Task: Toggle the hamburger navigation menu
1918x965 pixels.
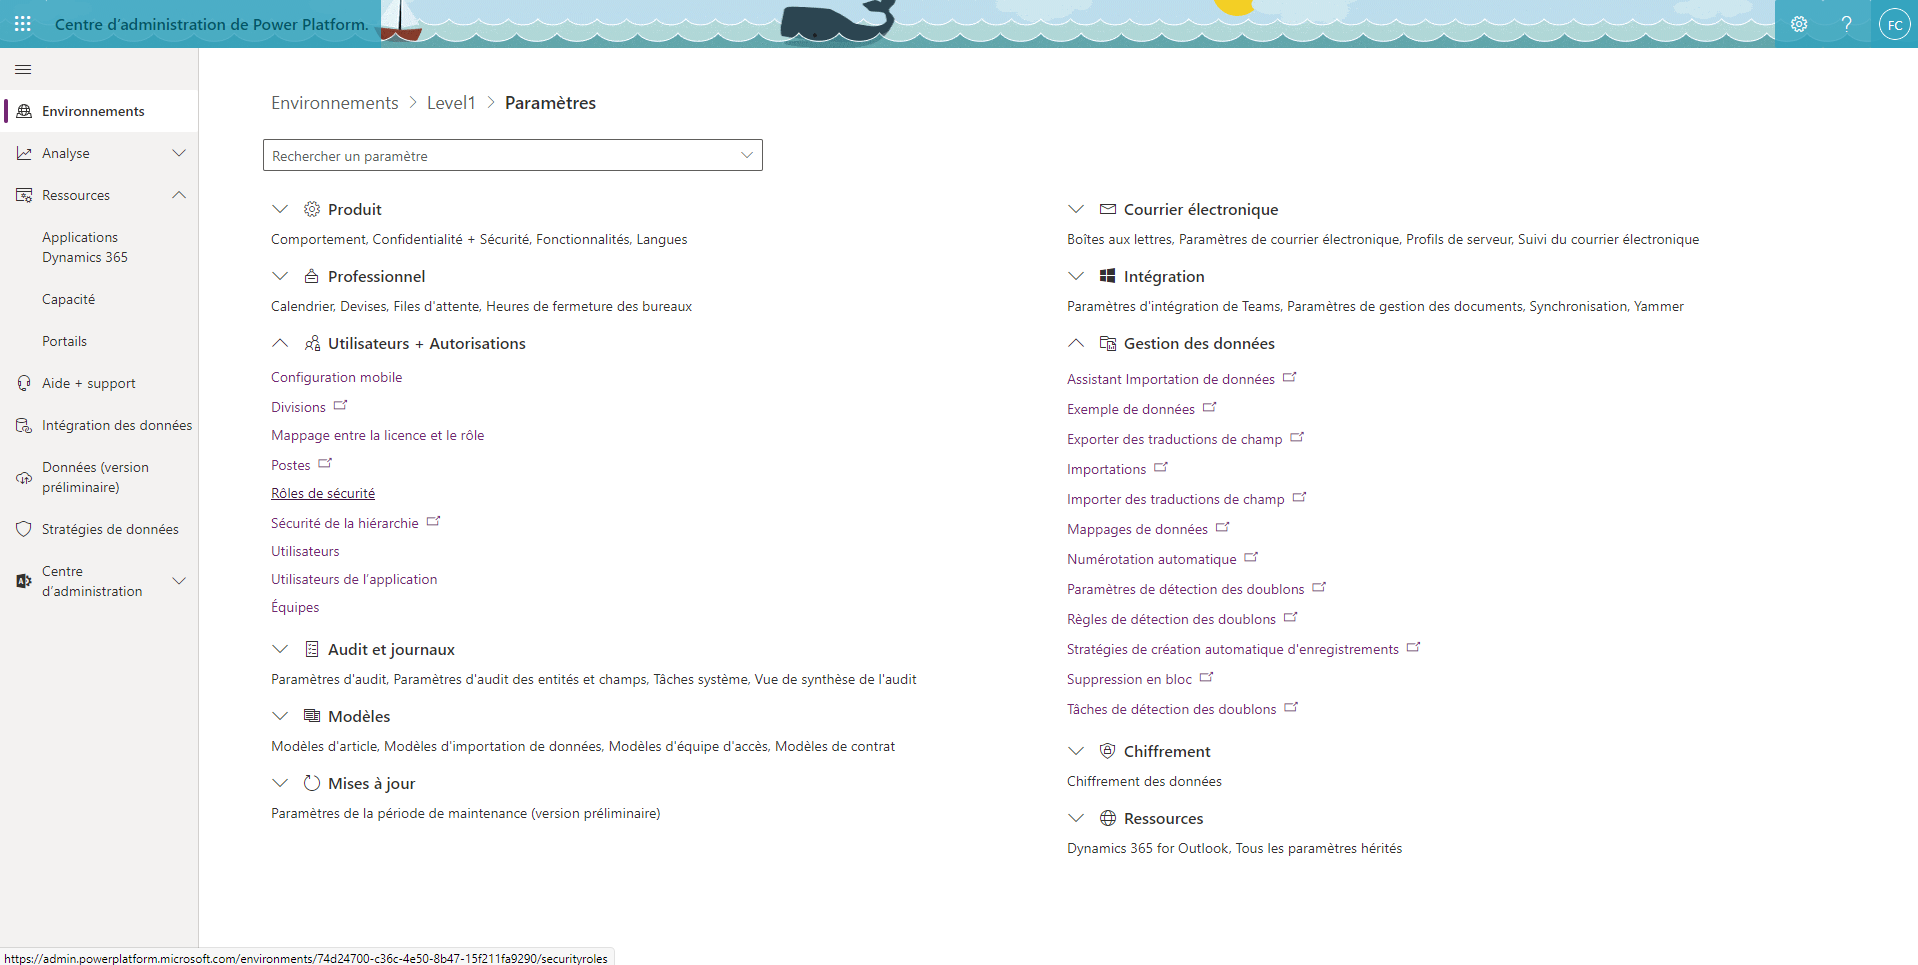Action: coord(23,69)
